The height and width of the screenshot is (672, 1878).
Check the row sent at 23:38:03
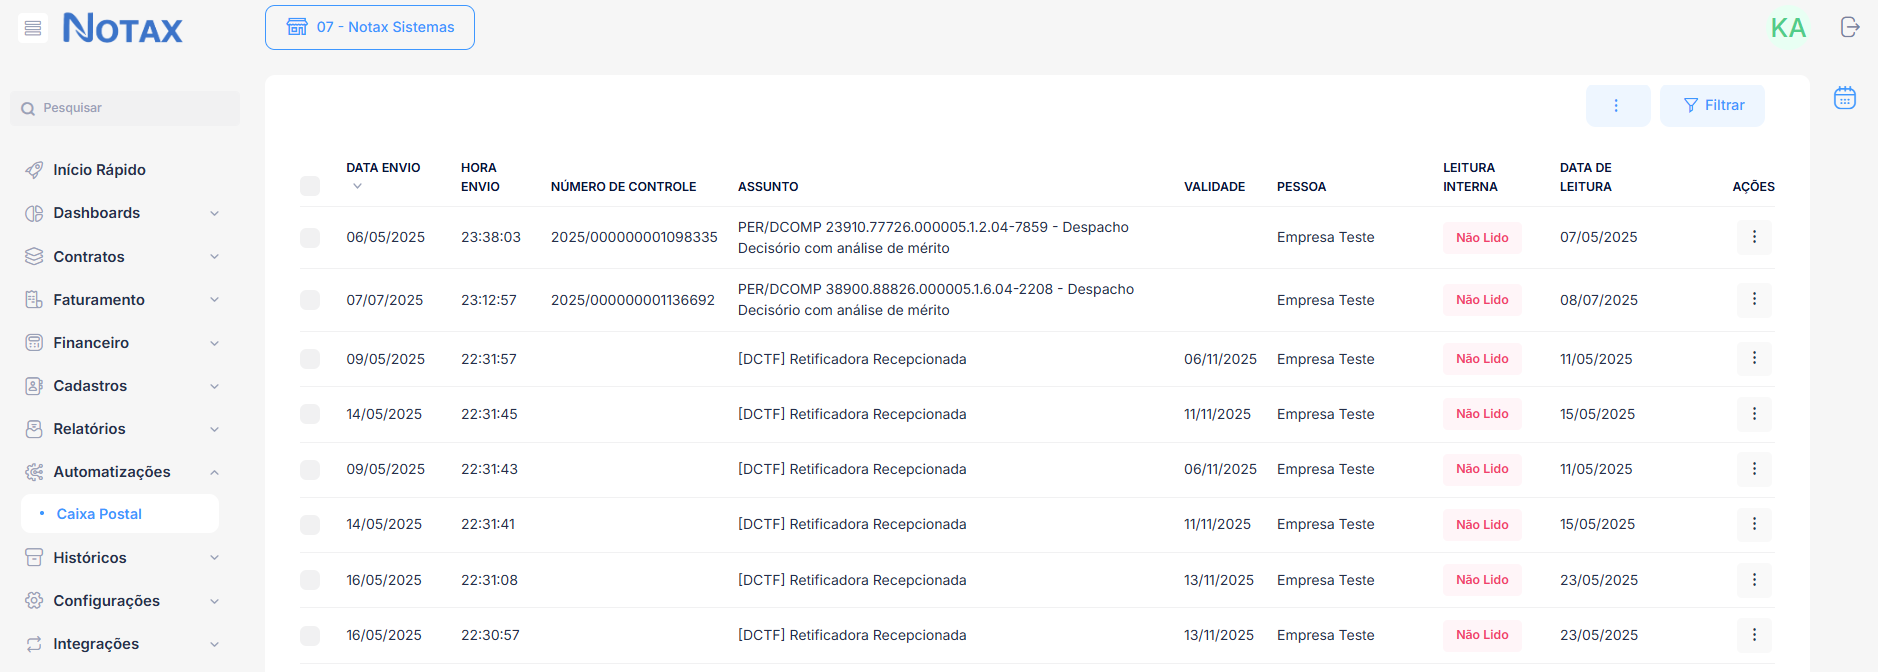tap(310, 238)
